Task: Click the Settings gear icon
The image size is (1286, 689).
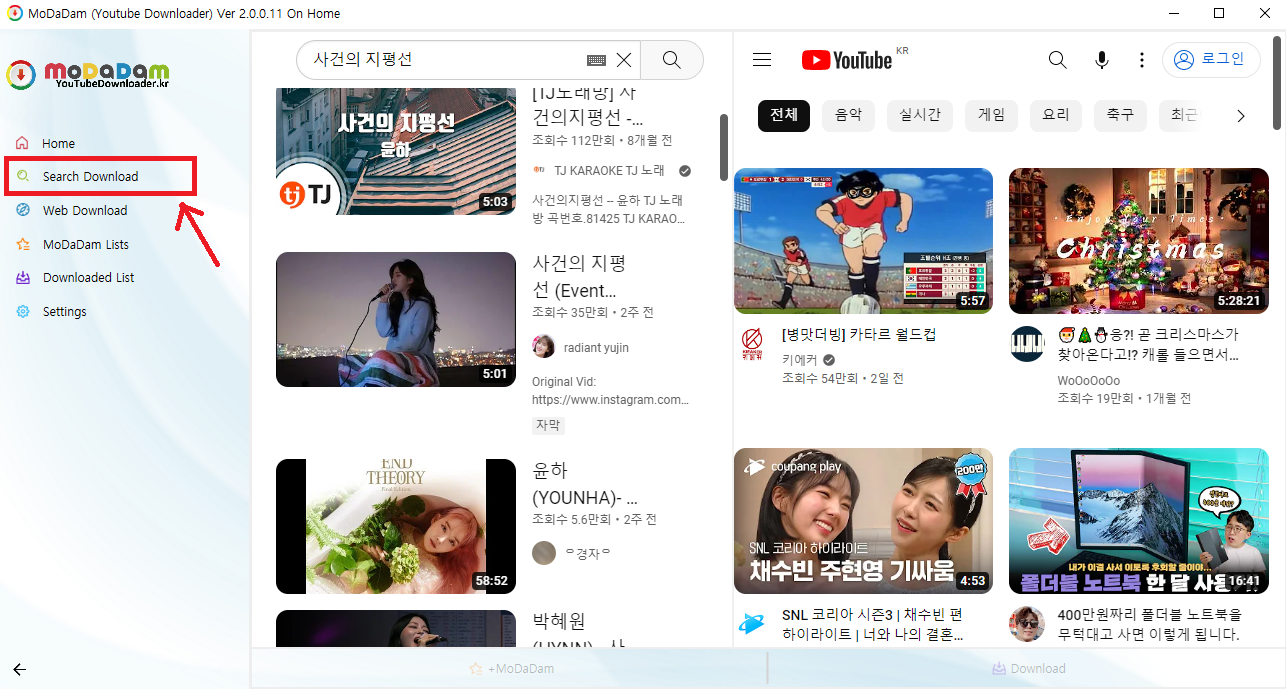Action: coord(22,311)
